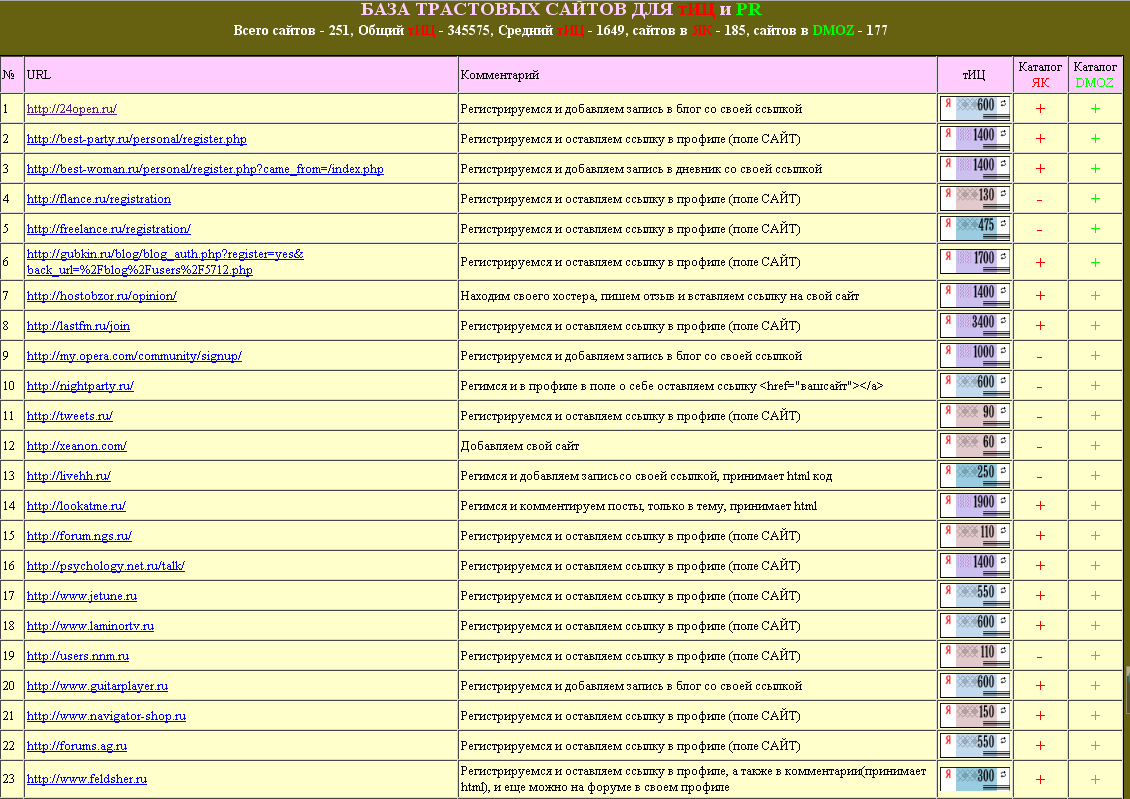The image size is (1130, 799).
Task: Click the 'тИЦ' column header cell
Action: [x=975, y=75]
